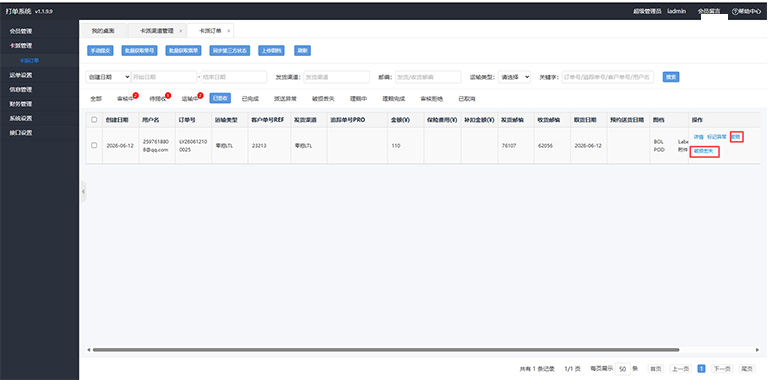Go to 尾页 last page
The height and width of the screenshot is (380, 770).
[746, 369]
